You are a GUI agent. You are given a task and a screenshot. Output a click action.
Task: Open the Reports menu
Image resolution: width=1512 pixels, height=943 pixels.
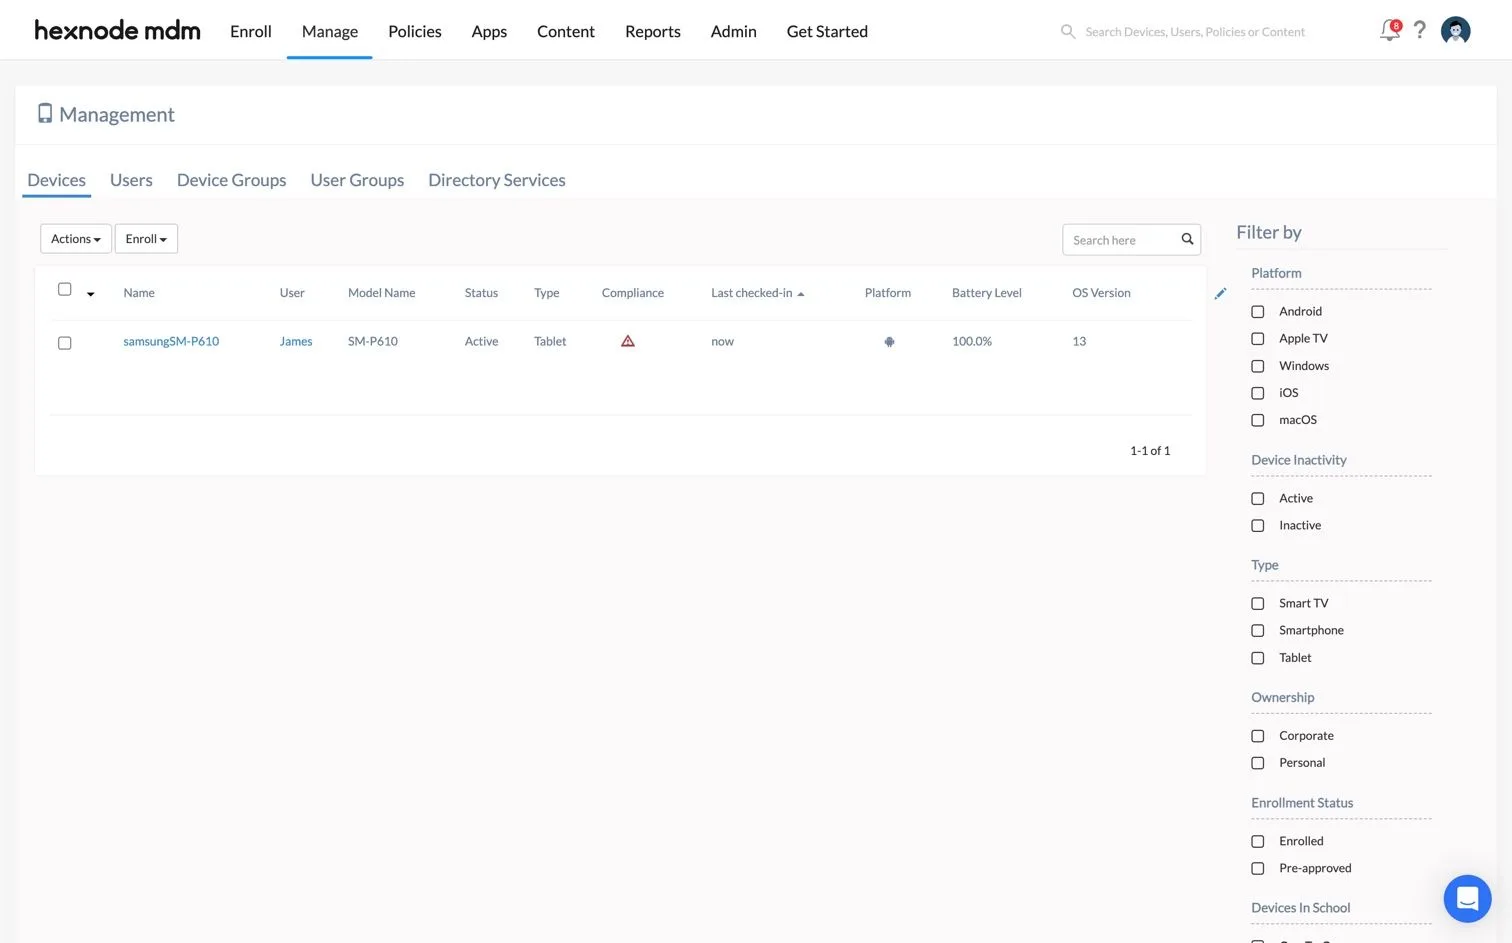(x=653, y=31)
